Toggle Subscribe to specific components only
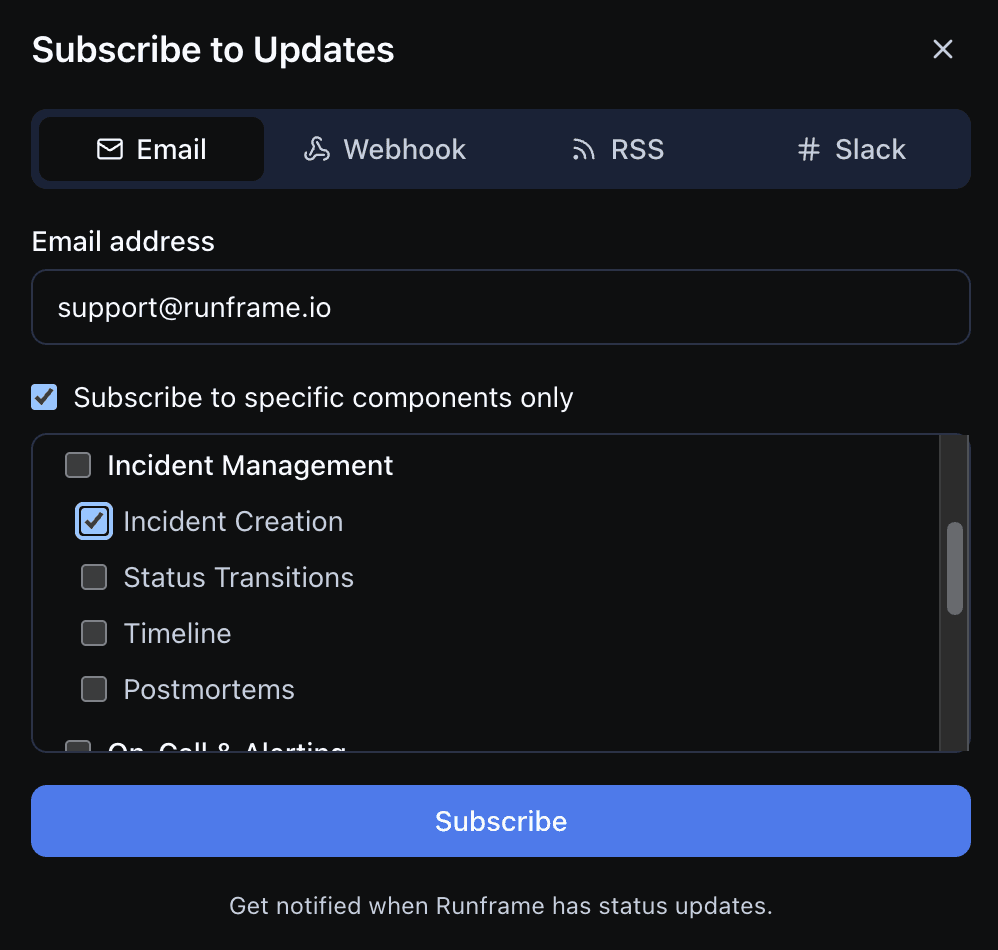The image size is (998, 950). pos(43,397)
